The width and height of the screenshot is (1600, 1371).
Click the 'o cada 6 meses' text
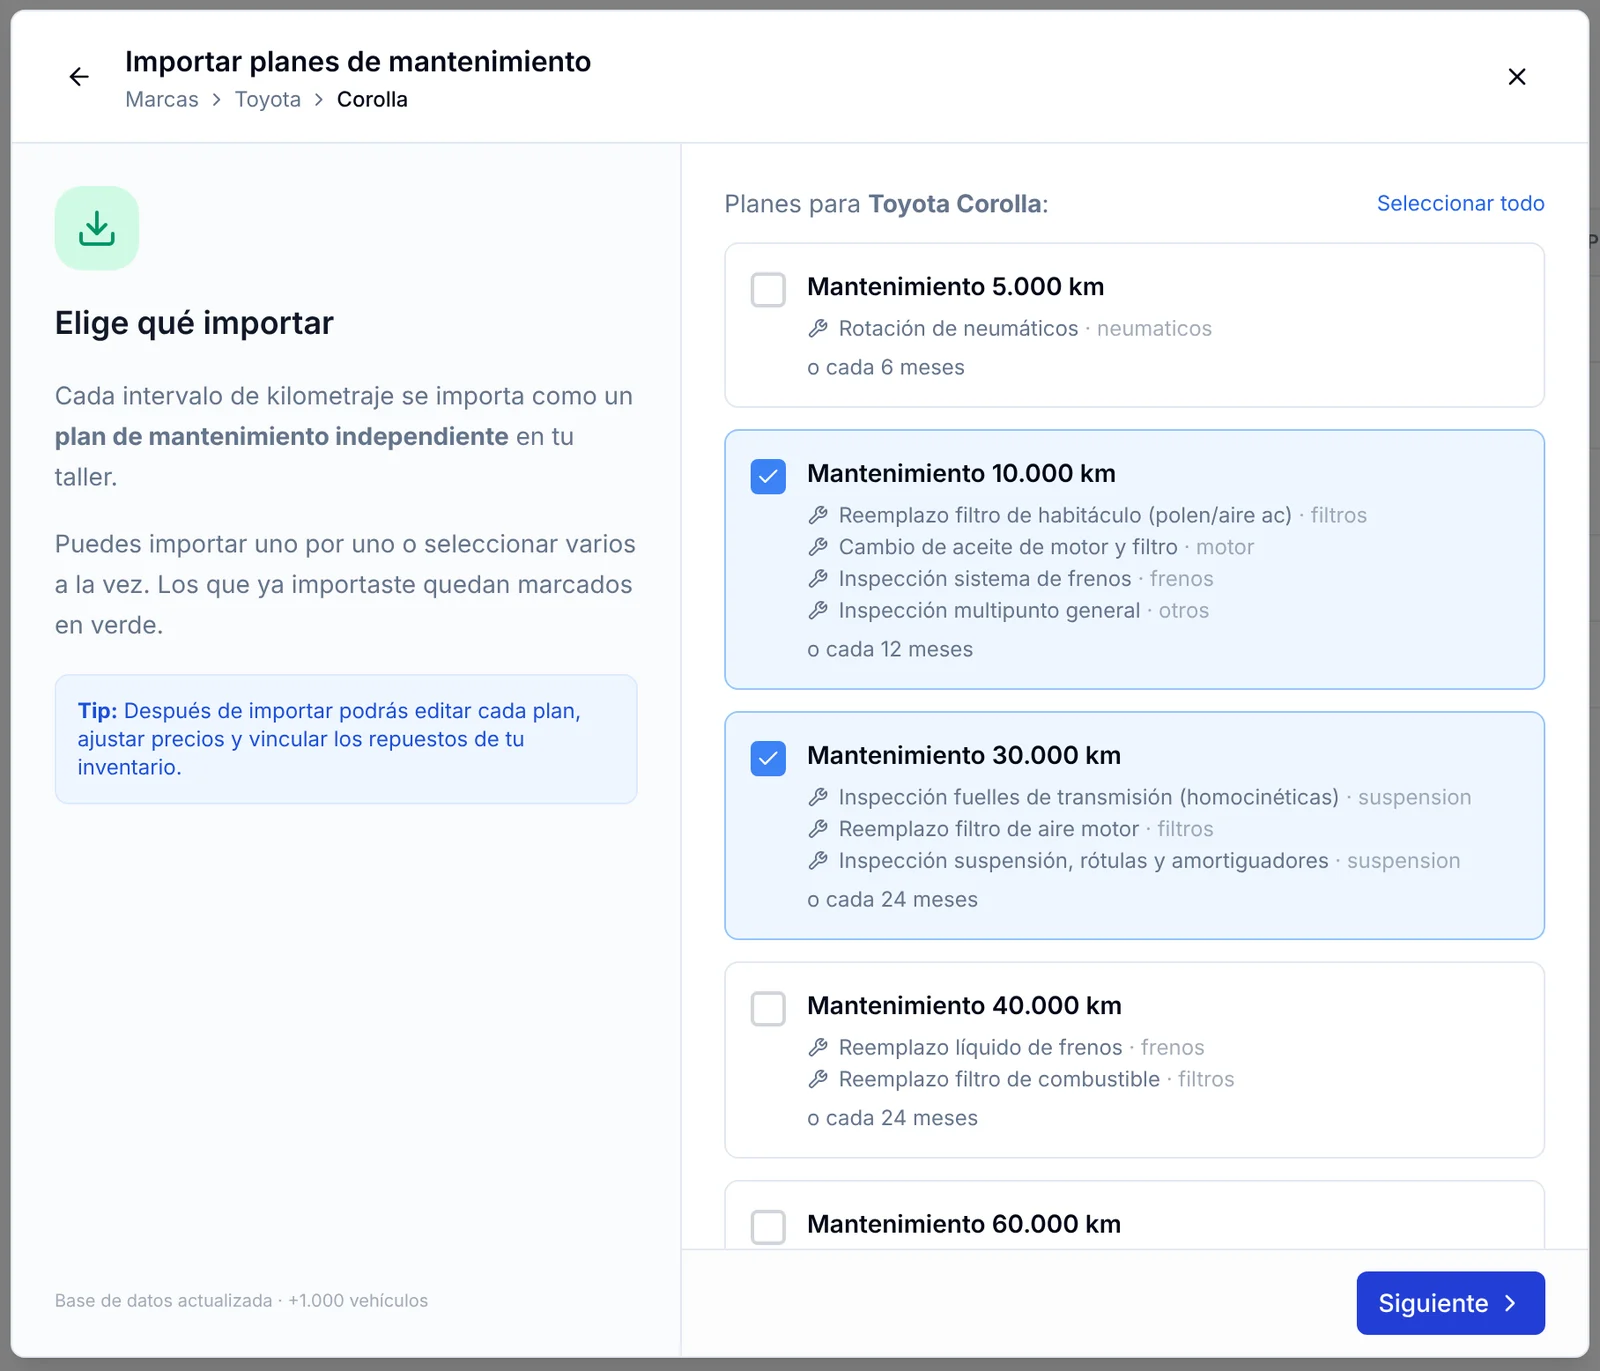tap(886, 367)
